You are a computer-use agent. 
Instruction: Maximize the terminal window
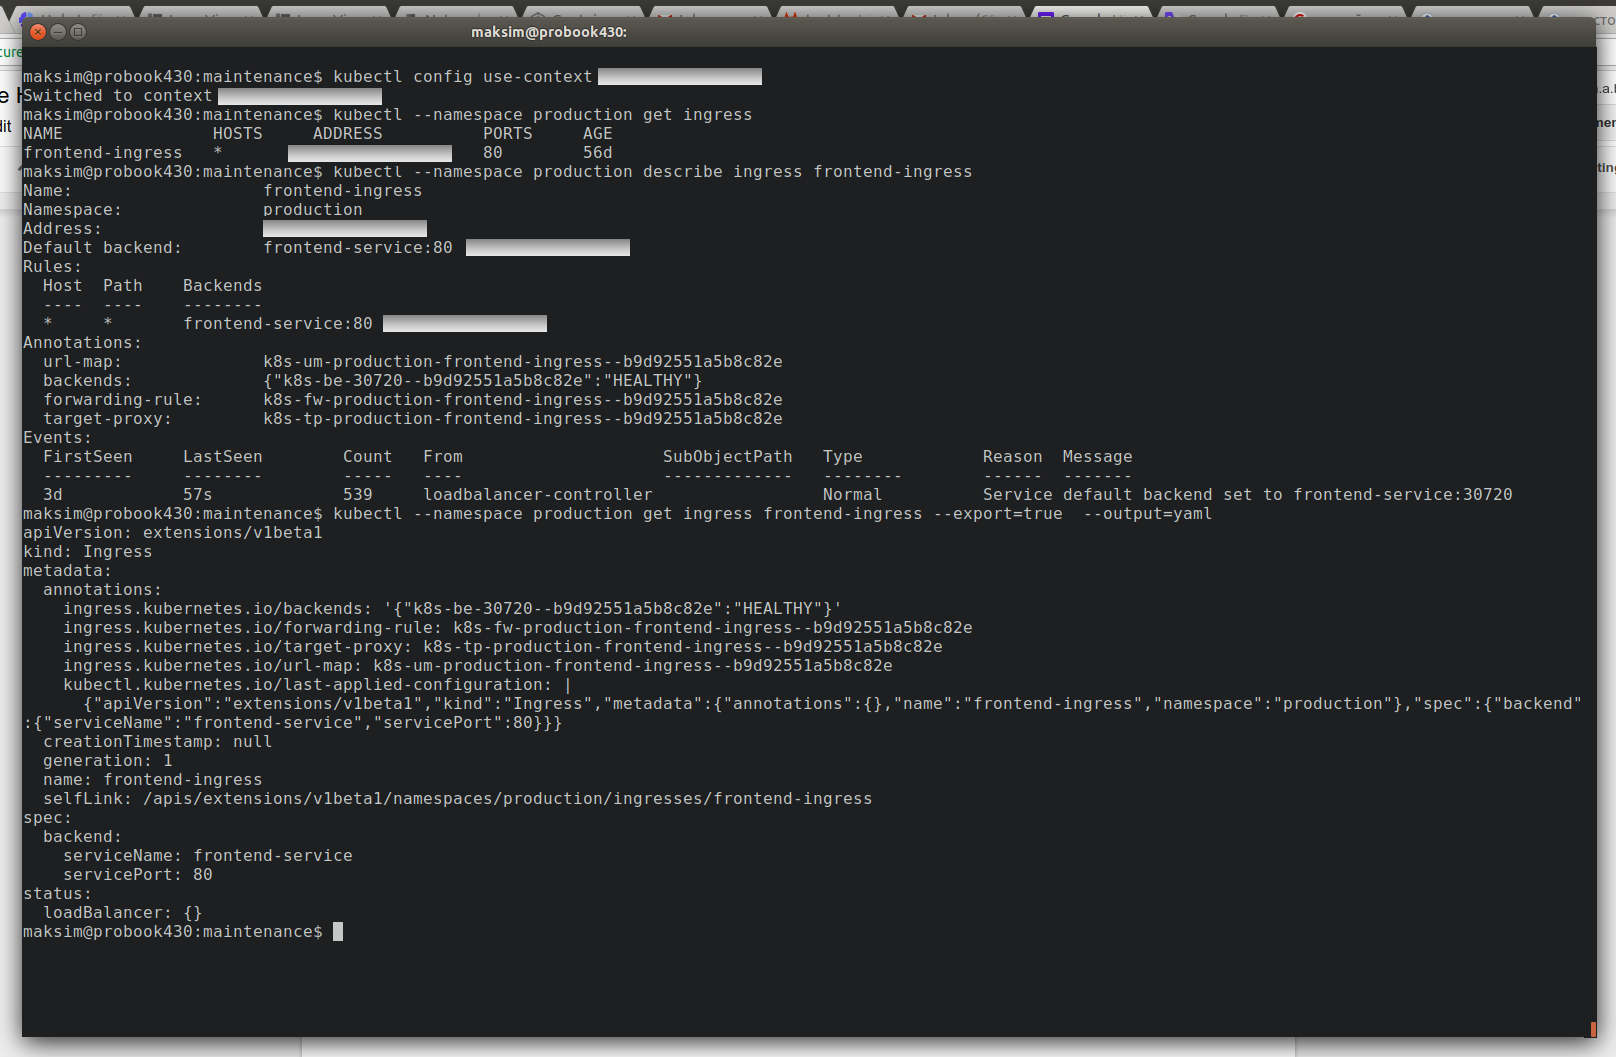(x=78, y=32)
